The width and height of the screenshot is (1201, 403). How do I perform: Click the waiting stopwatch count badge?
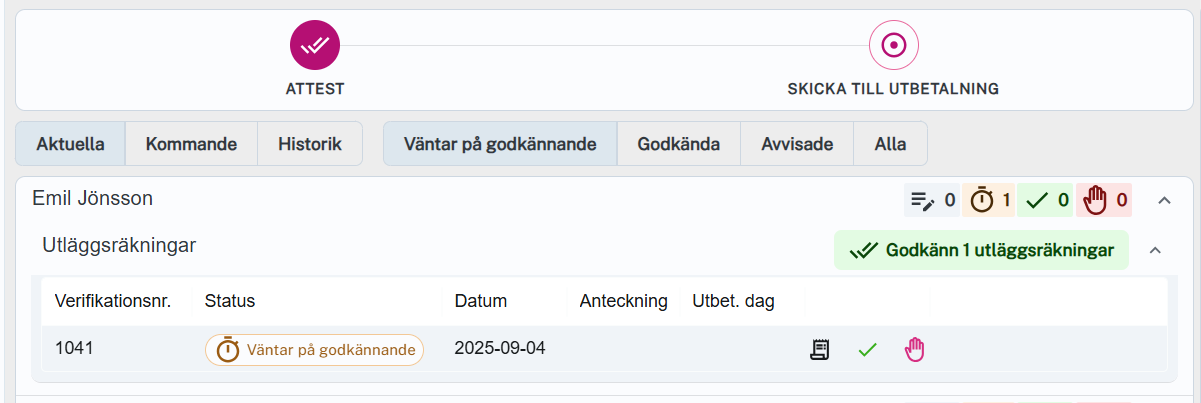tap(990, 201)
